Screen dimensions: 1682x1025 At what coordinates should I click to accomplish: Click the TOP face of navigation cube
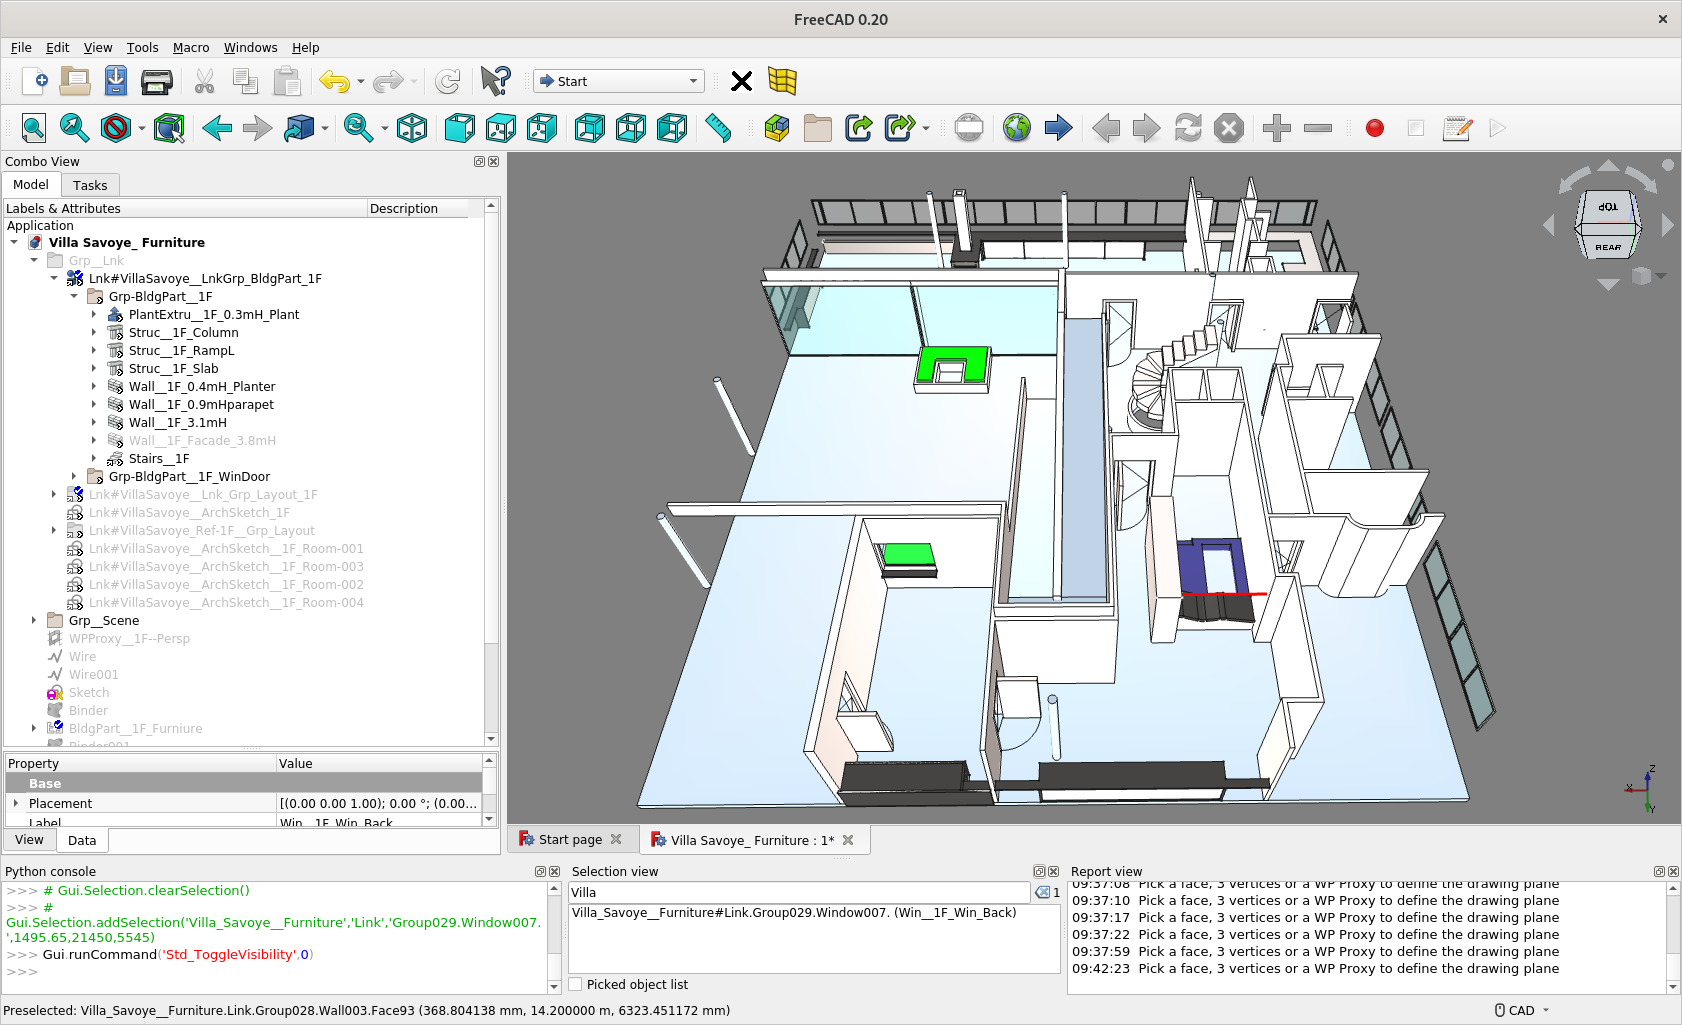click(1607, 207)
